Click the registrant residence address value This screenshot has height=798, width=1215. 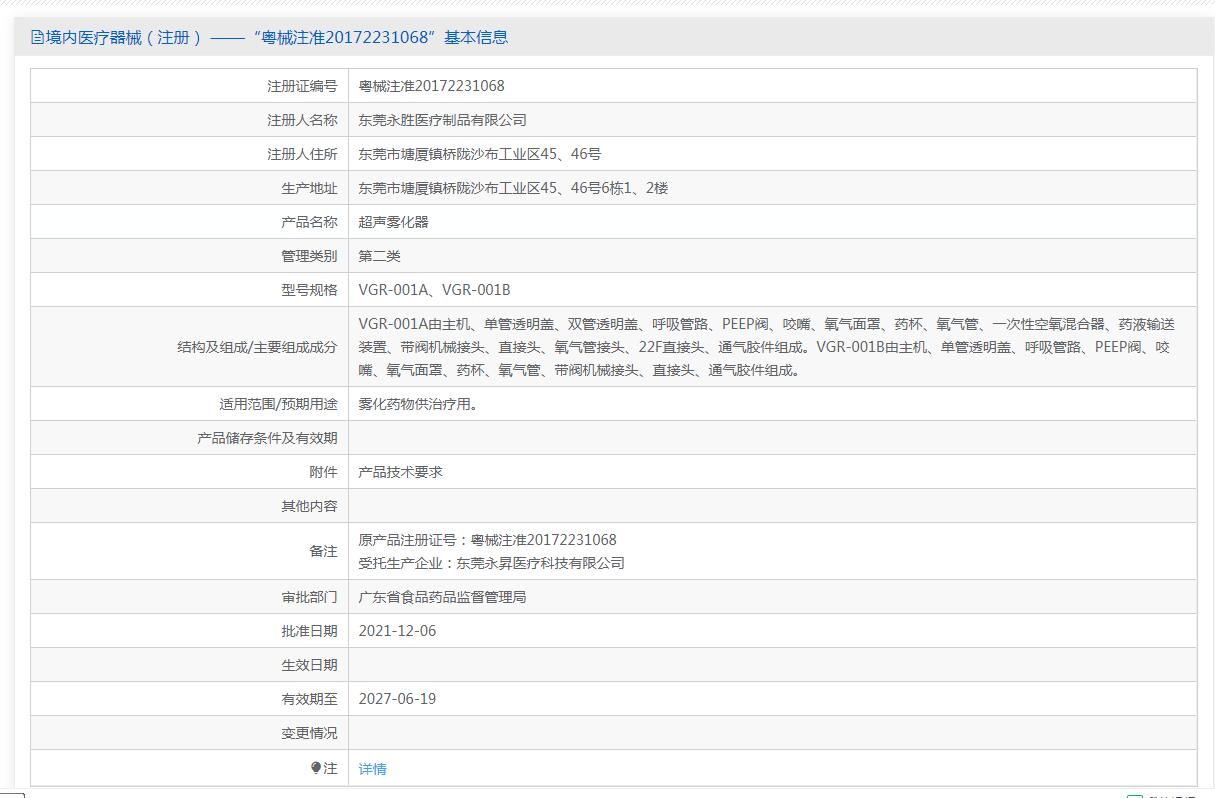pos(479,154)
